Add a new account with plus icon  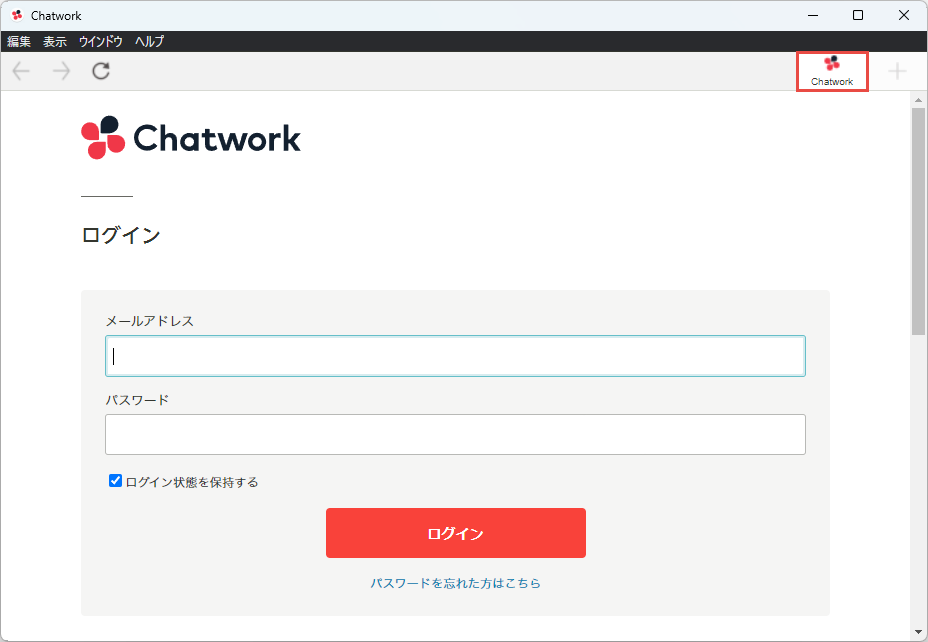click(x=897, y=71)
